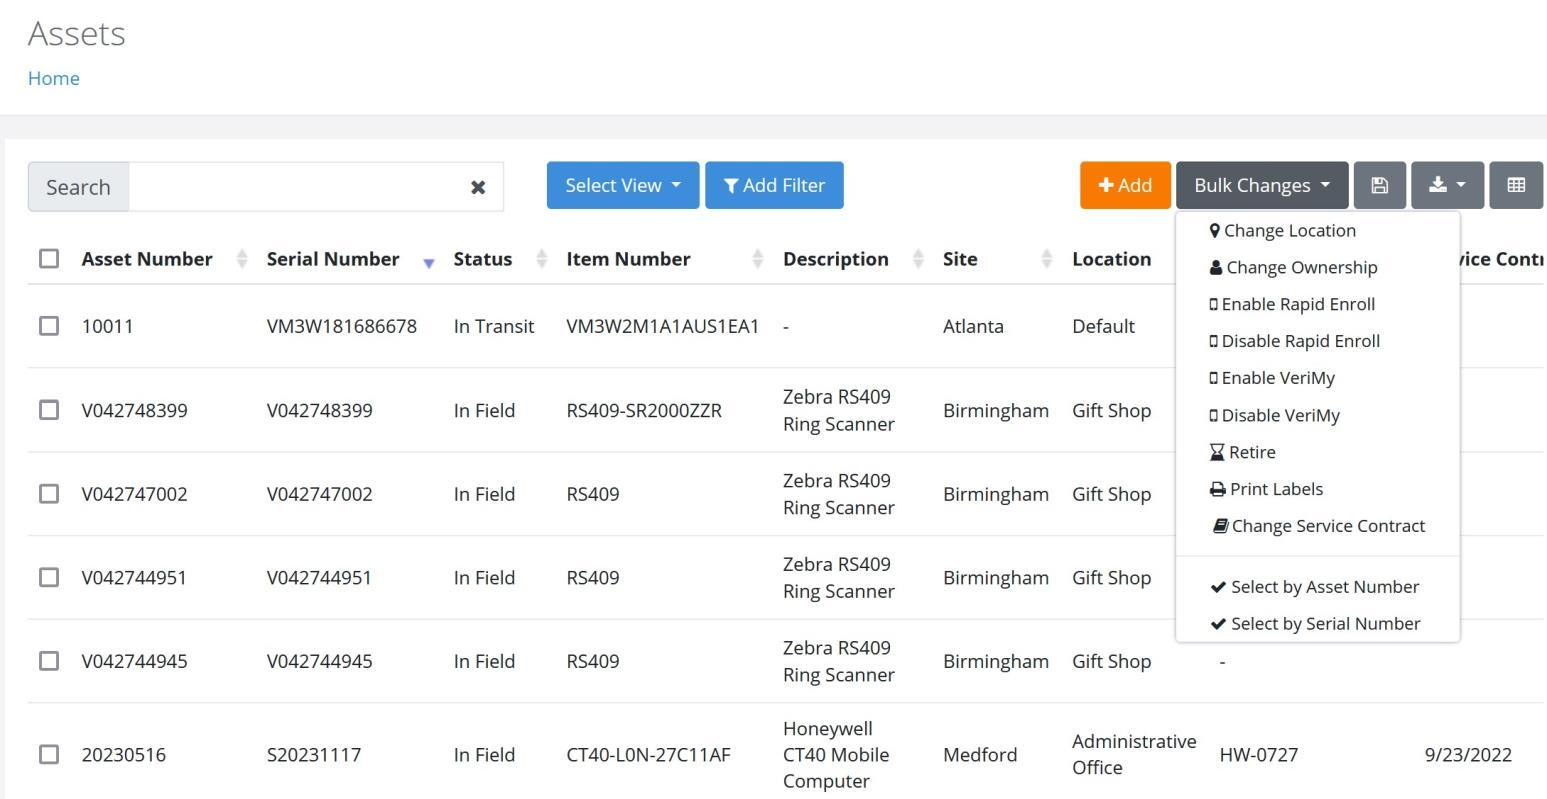Check the box for asset V042748399
Image resolution: width=1547 pixels, height=799 pixels.
(49, 409)
